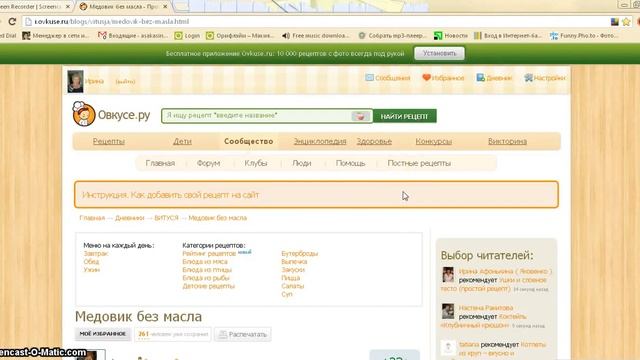Go to the Главная submenu item
Viewport: 640px width, 360px height.
pyautogui.click(x=160, y=163)
